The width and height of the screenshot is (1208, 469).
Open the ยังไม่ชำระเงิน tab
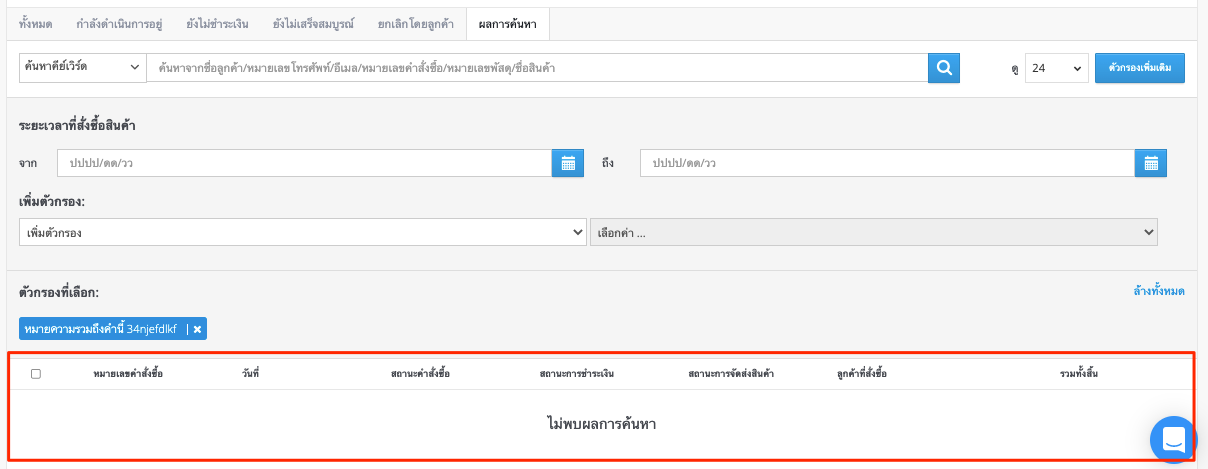217,22
